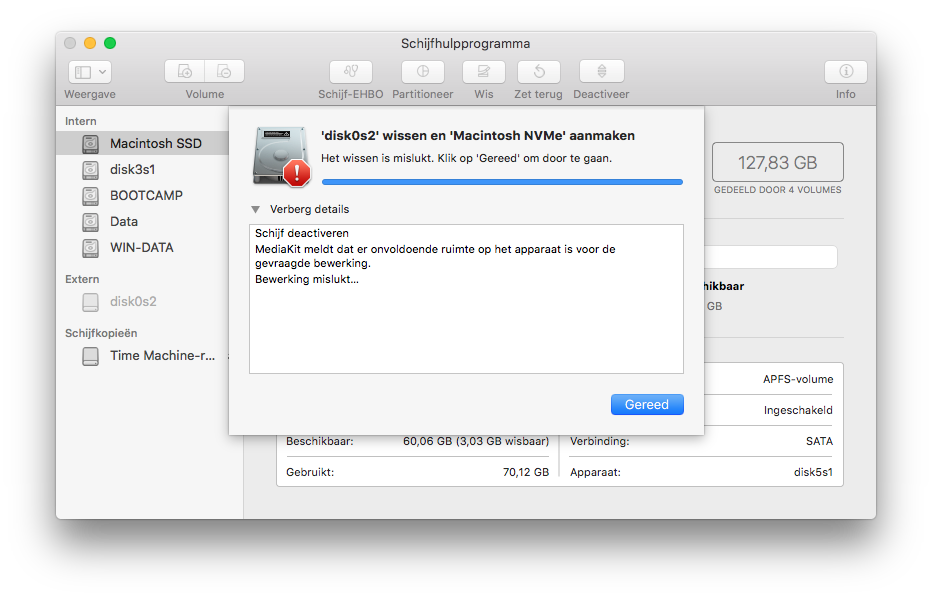
Task: Click the Gereed button
Action: click(x=647, y=405)
